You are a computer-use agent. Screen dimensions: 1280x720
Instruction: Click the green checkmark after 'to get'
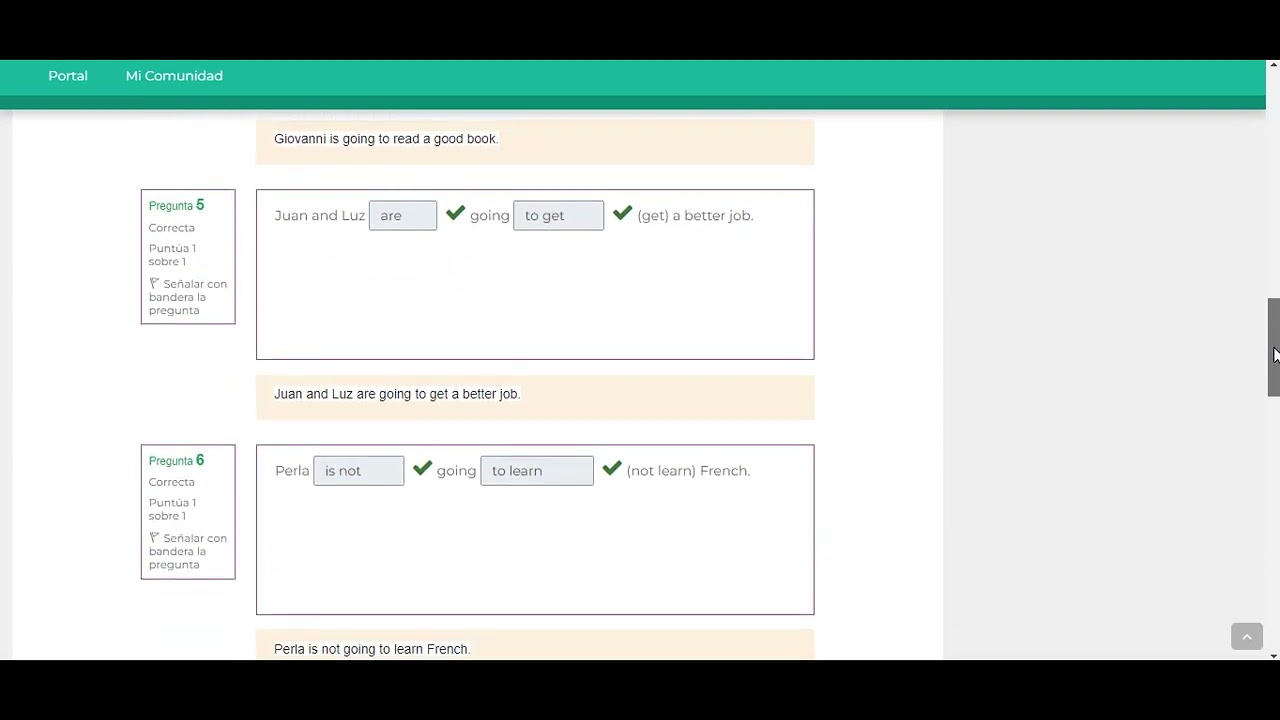click(x=622, y=213)
